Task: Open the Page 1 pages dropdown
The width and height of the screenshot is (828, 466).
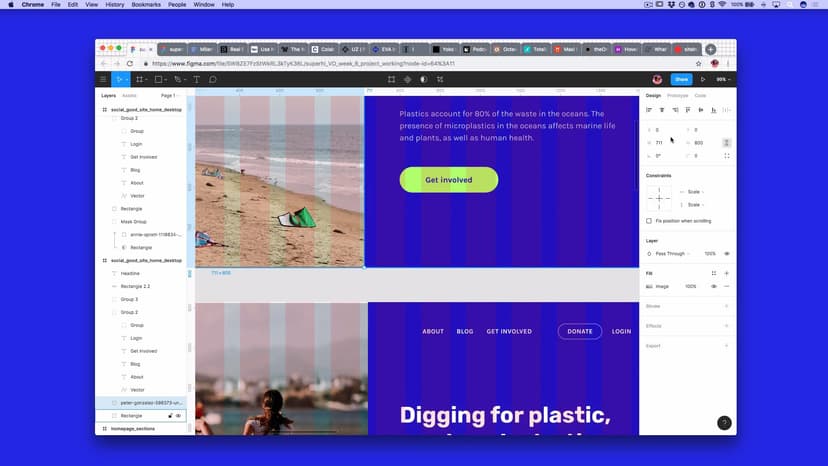Action: point(169,95)
